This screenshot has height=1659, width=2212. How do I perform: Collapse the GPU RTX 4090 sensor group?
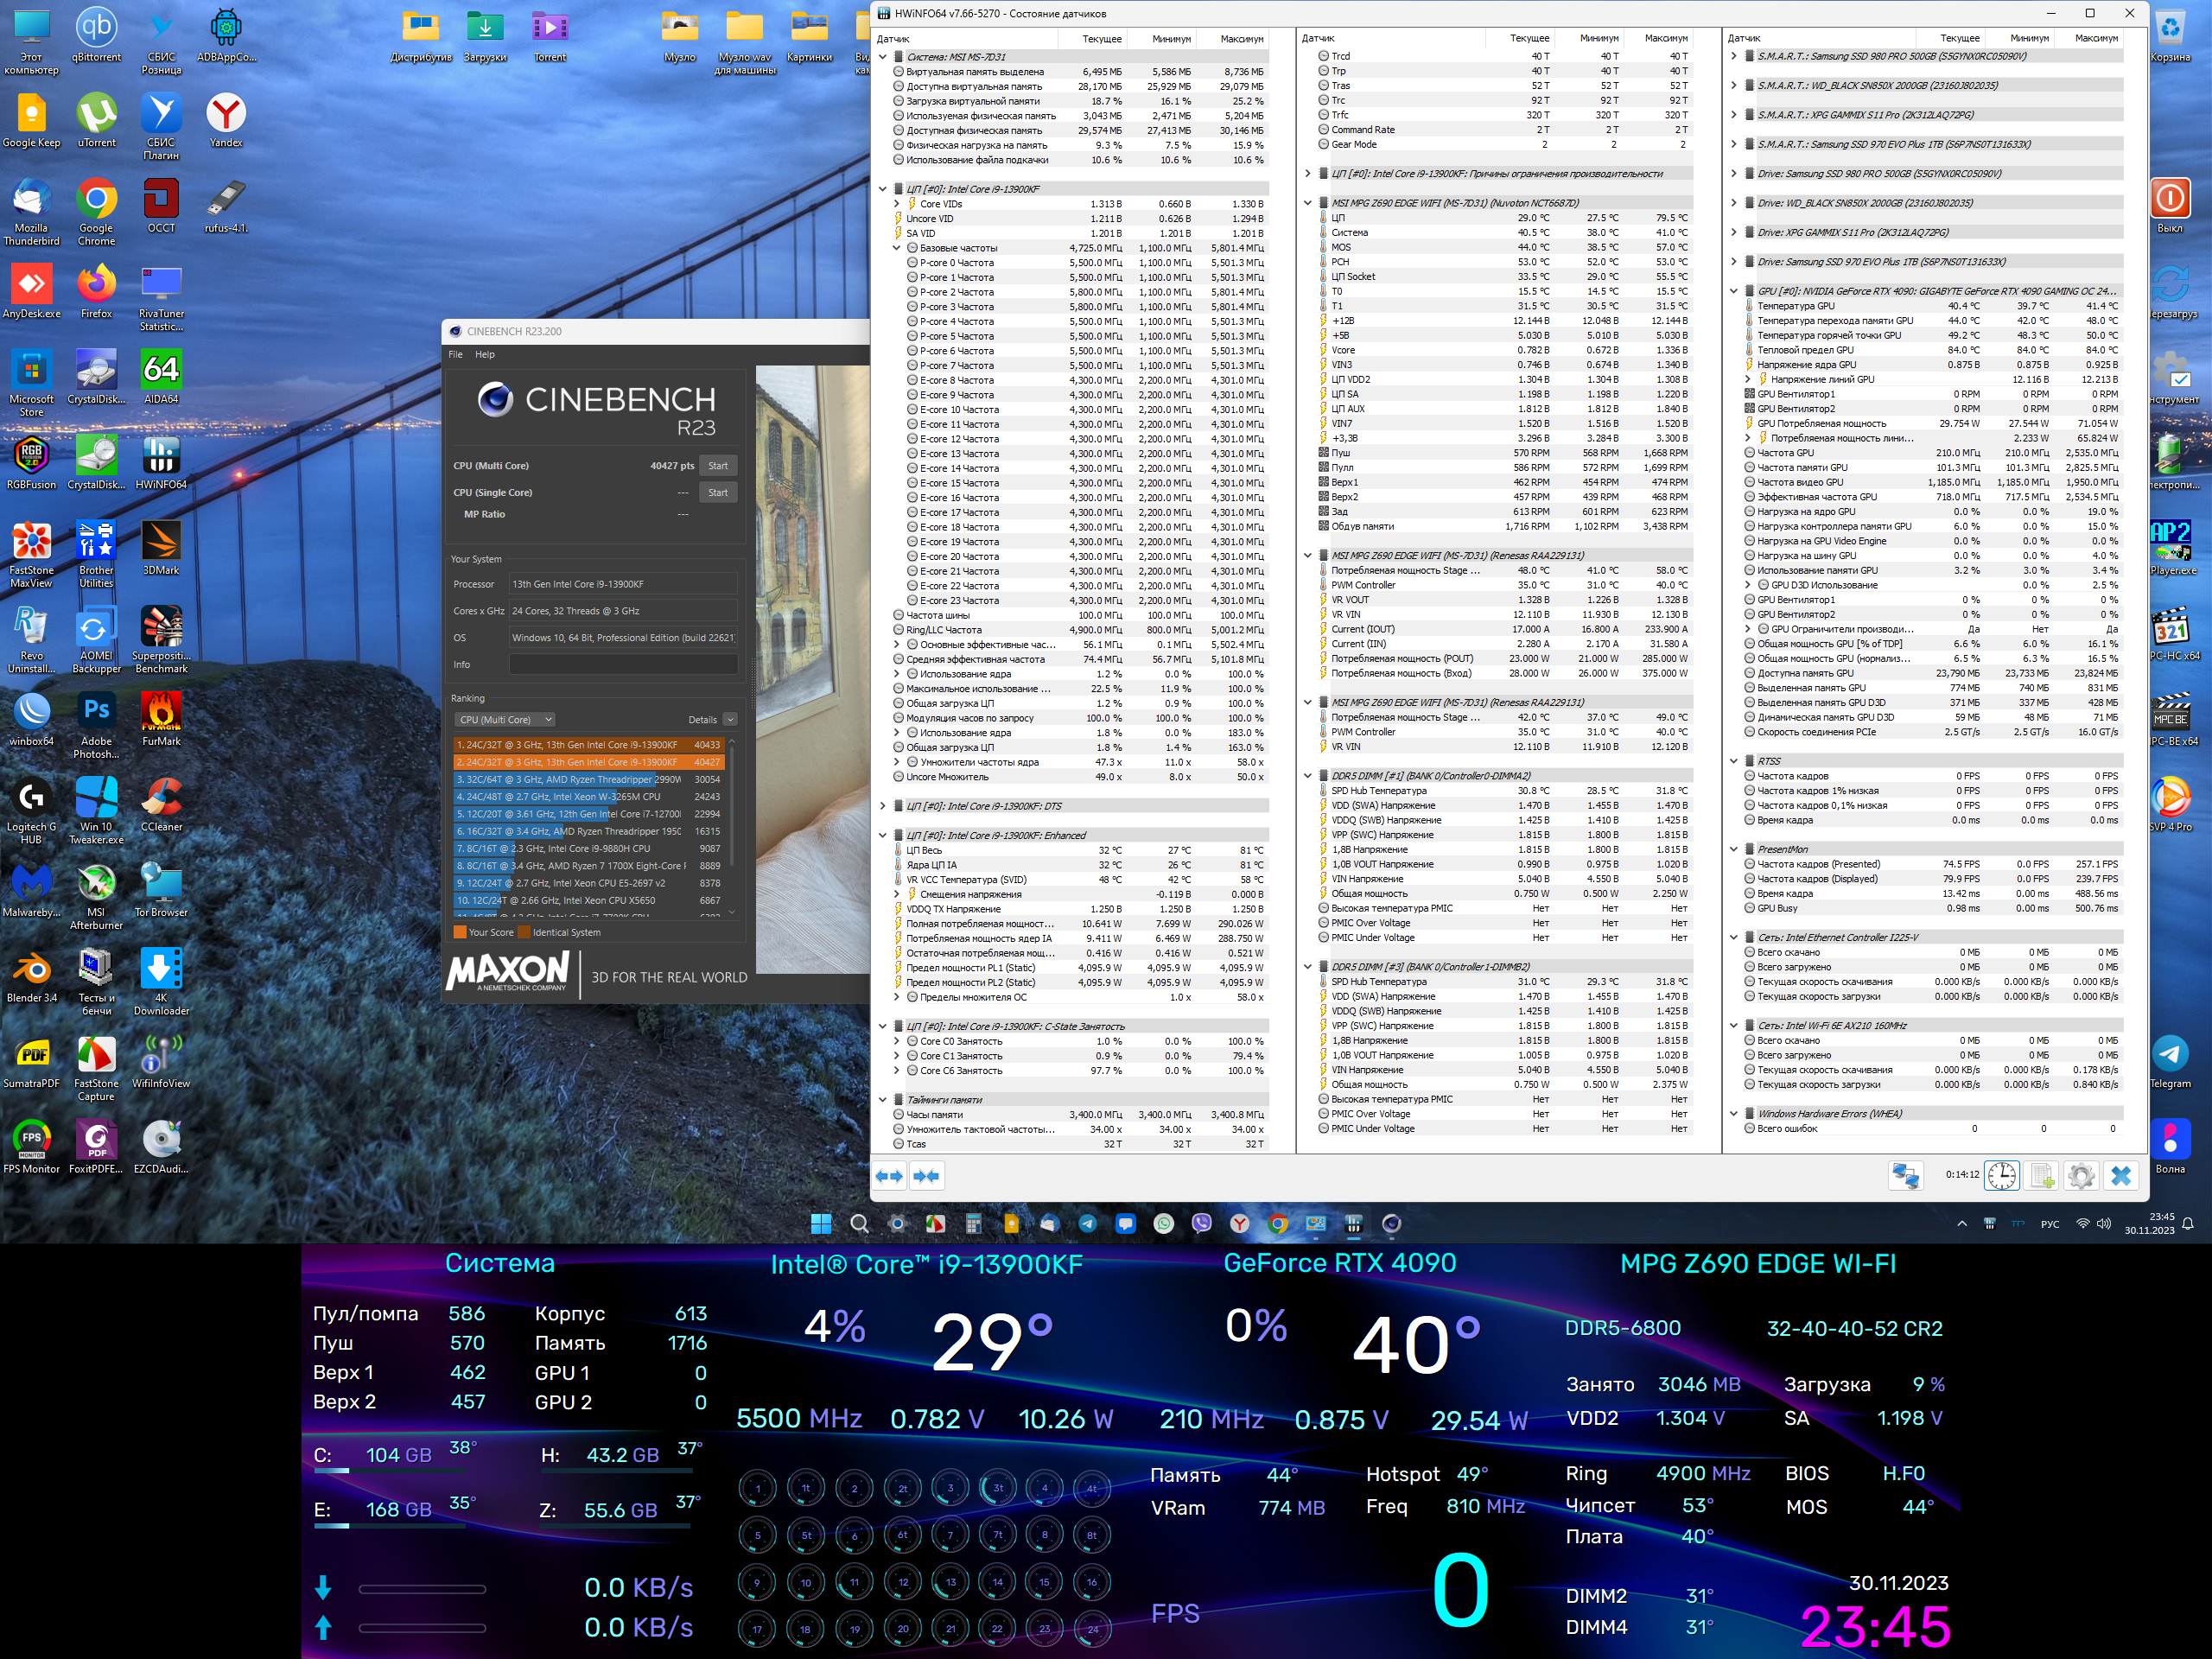(x=1734, y=291)
